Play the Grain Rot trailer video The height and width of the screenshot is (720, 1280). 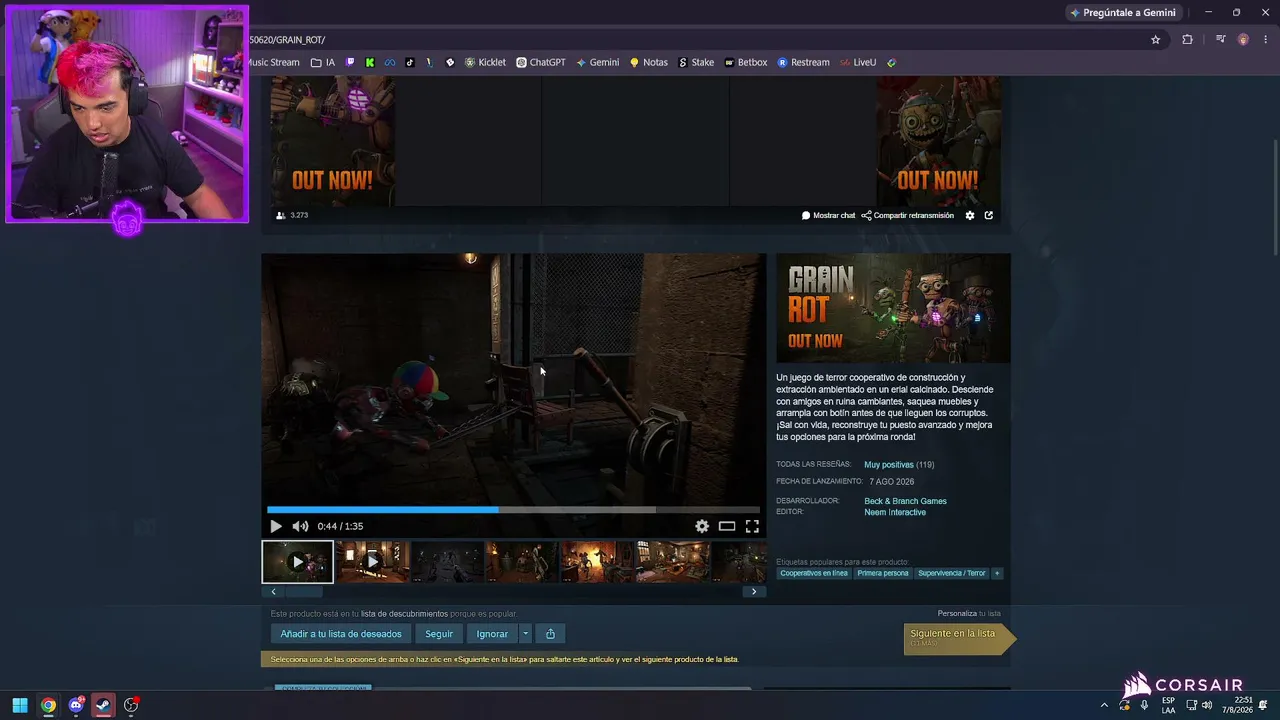276,526
